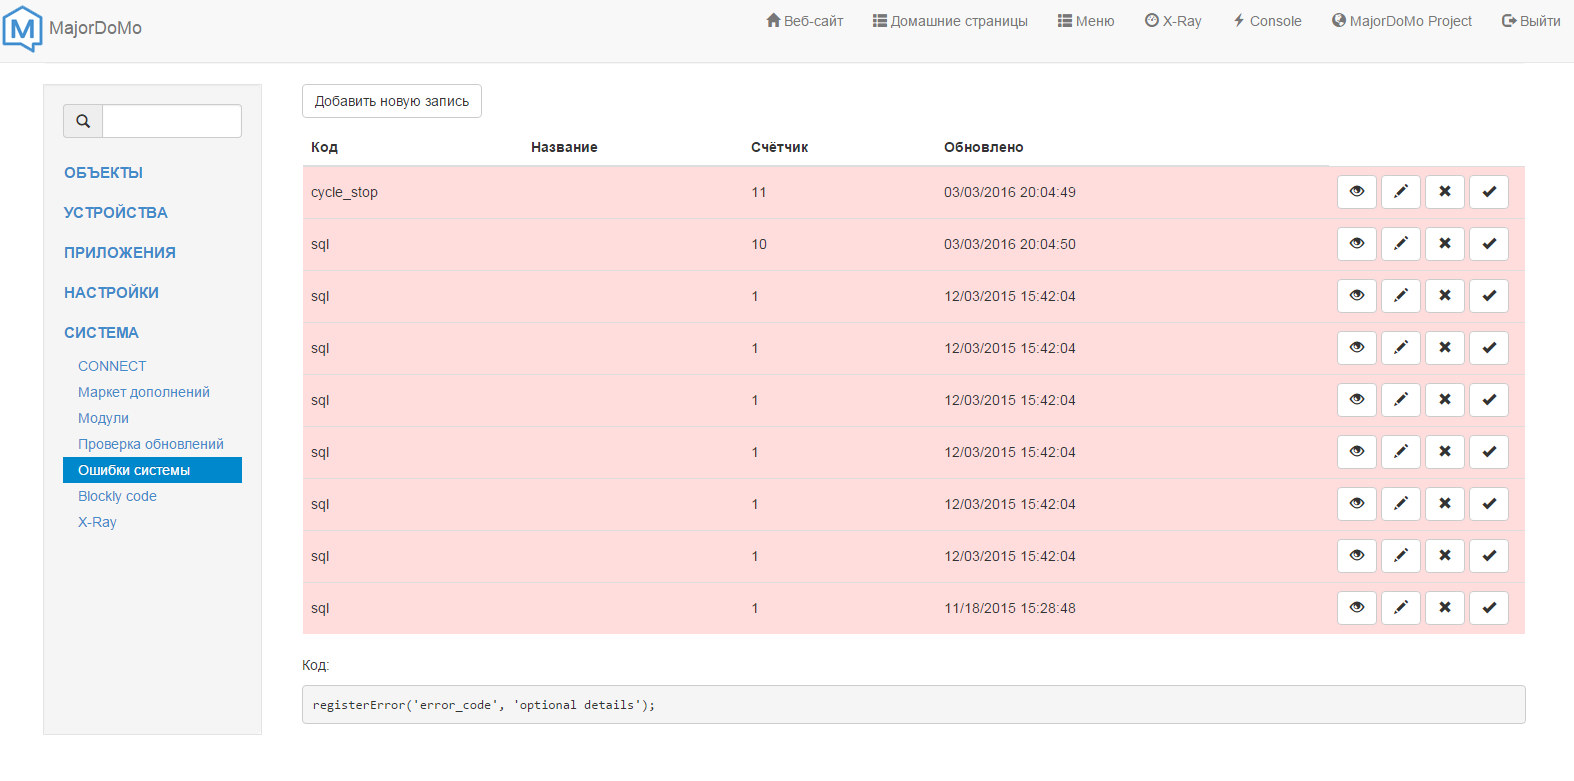Open the X-Ray item in top navigation
Image resolution: width=1574 pixels, height=781 pixels.
point(1173,21)
